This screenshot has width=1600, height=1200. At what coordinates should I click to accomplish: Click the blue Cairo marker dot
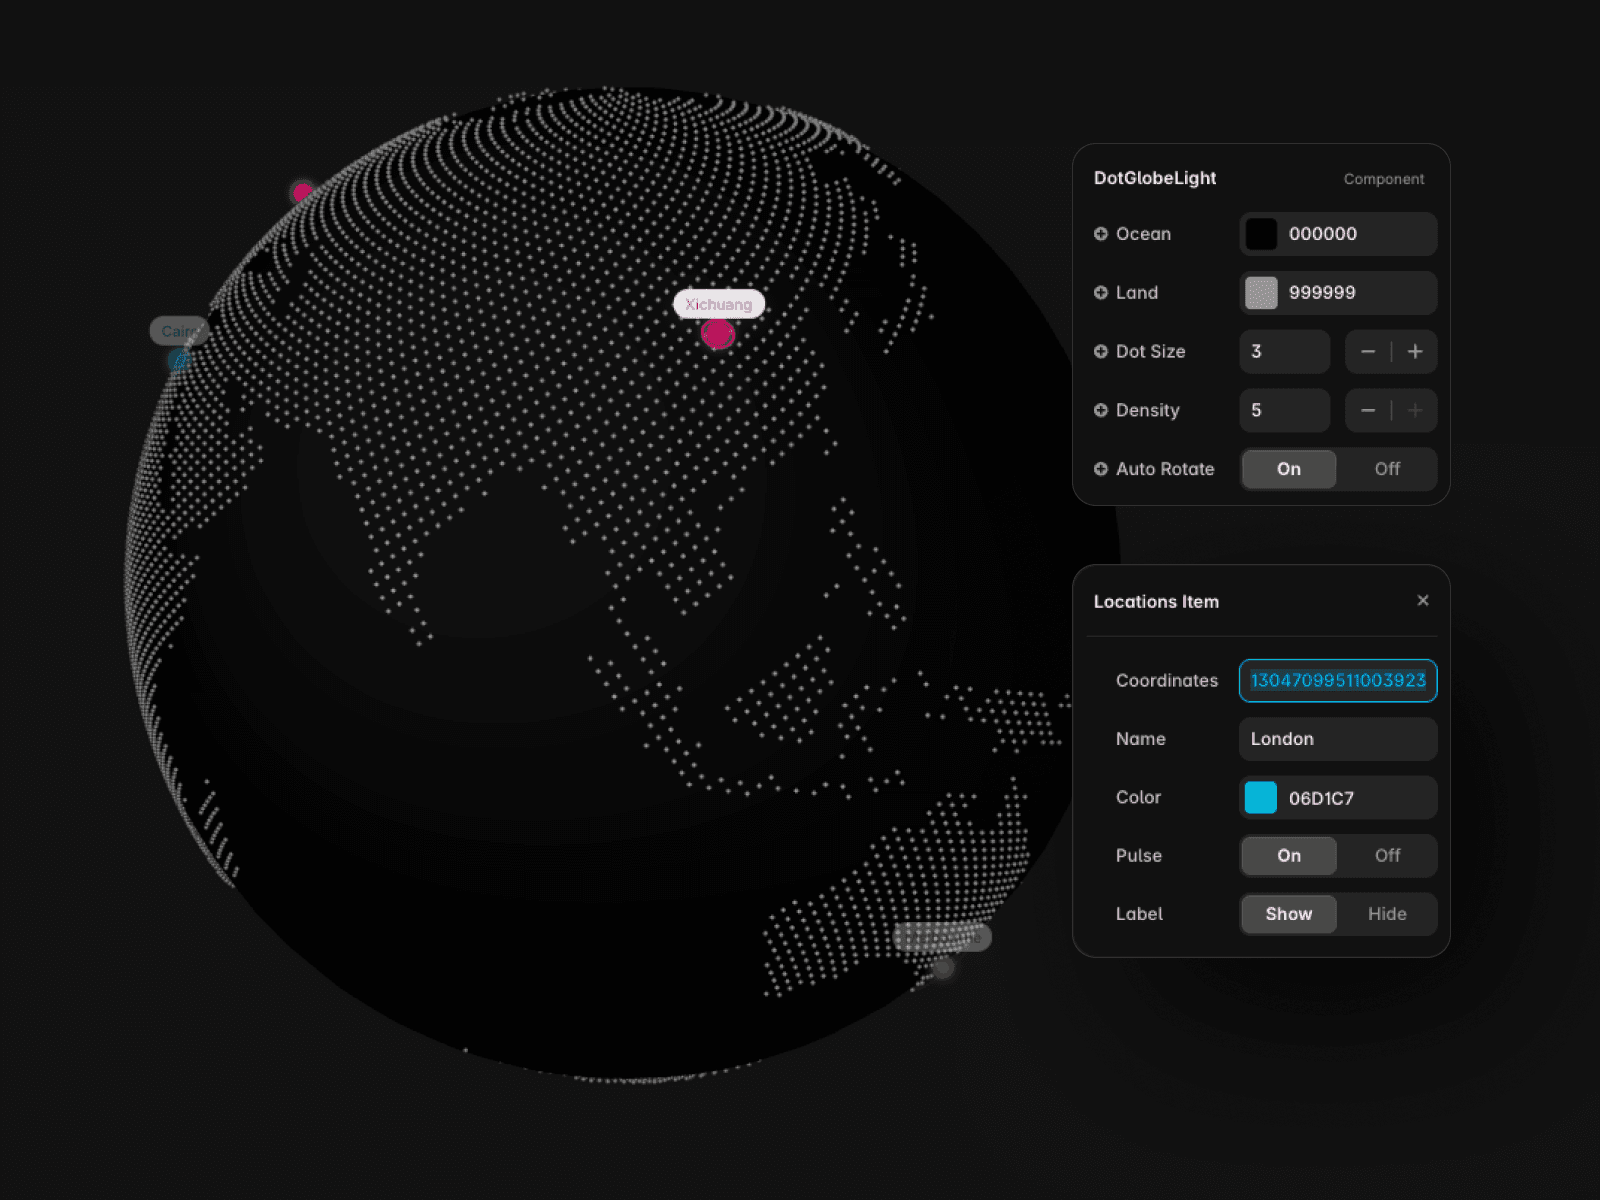pyautogui.click(x=180, y=360)
